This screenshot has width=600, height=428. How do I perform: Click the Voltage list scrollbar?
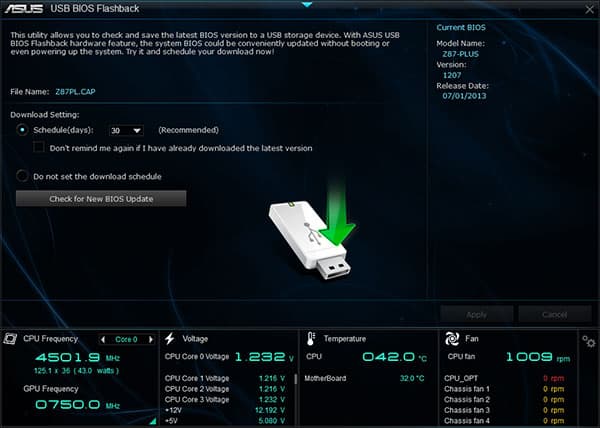[295, 379]
